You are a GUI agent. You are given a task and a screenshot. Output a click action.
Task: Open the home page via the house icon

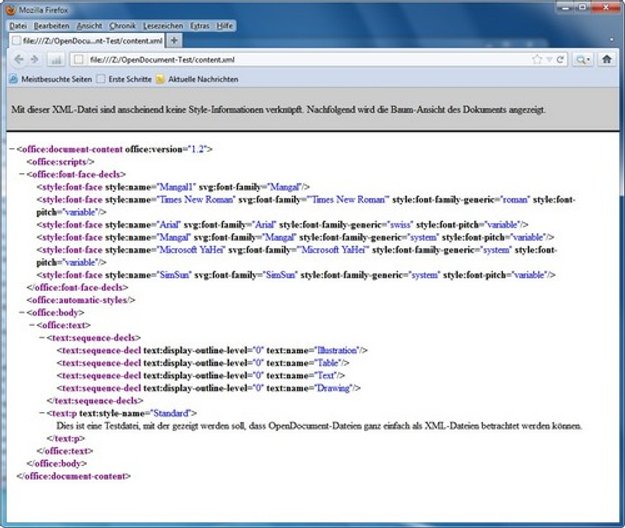point(607,59)
